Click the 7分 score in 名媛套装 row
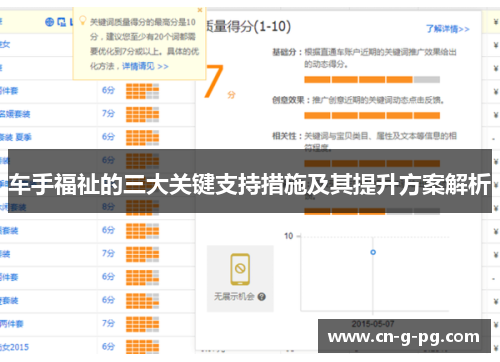 click(108, 114)
